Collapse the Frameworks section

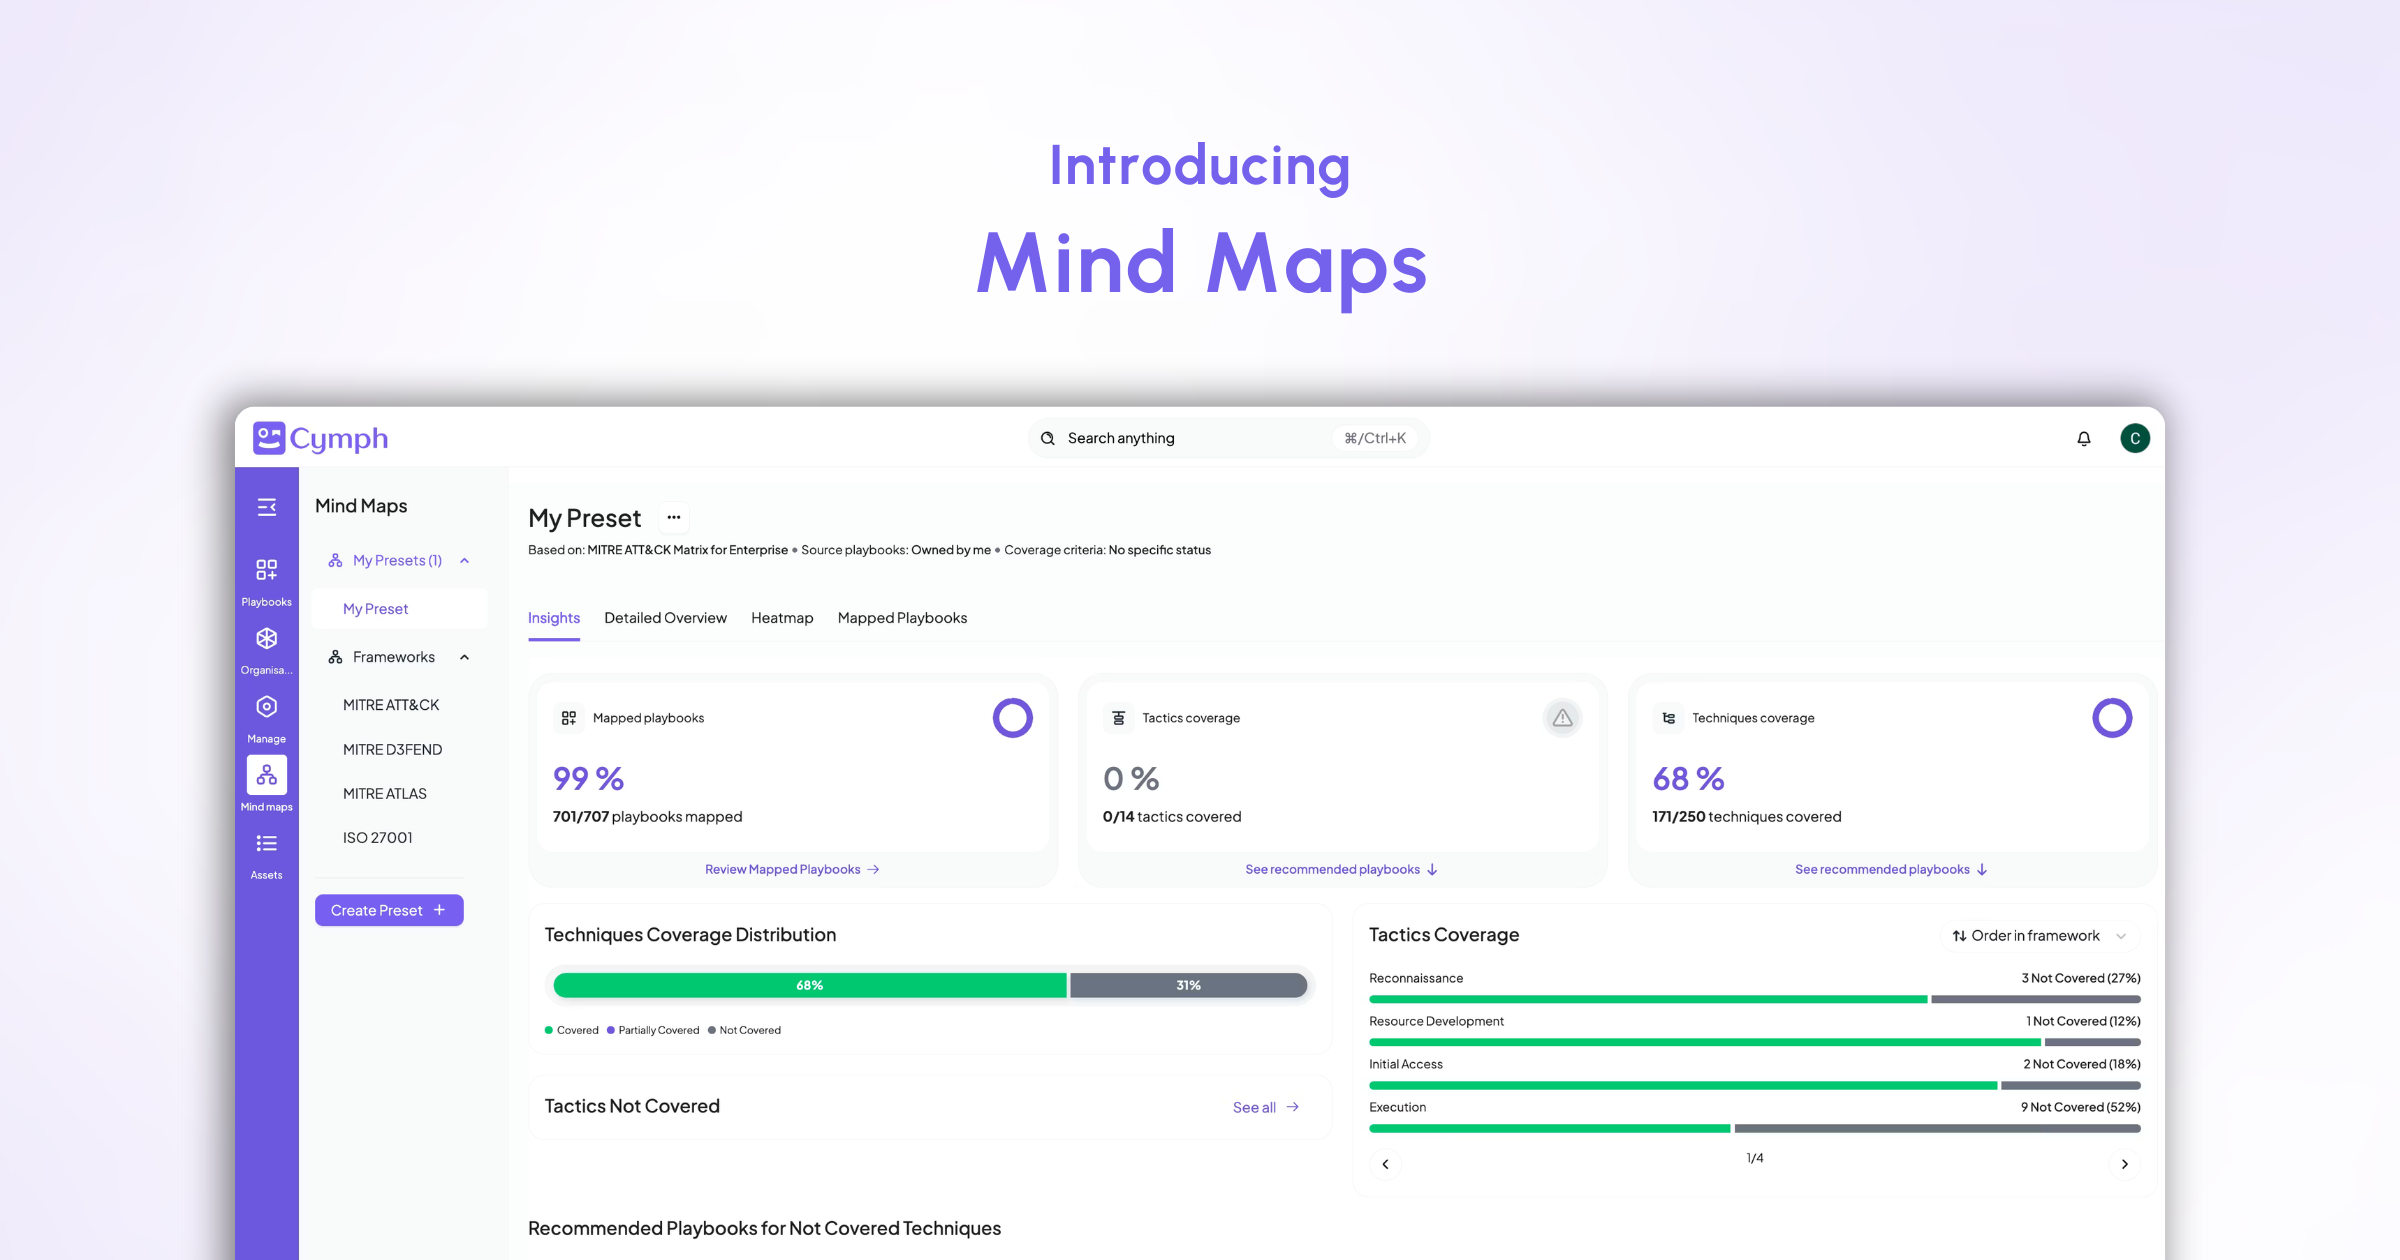464,657
